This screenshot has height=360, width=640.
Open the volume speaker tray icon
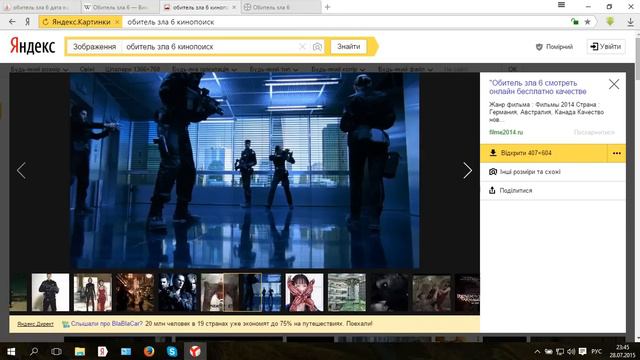click(x=571, y=352)
